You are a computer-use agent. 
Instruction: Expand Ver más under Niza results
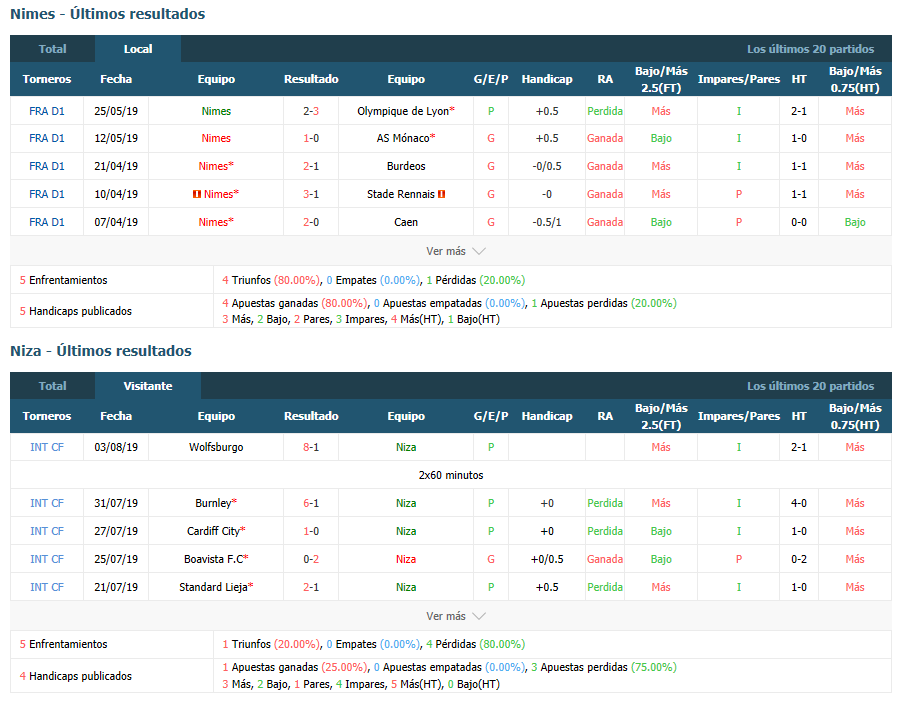[x=456, y=616]
